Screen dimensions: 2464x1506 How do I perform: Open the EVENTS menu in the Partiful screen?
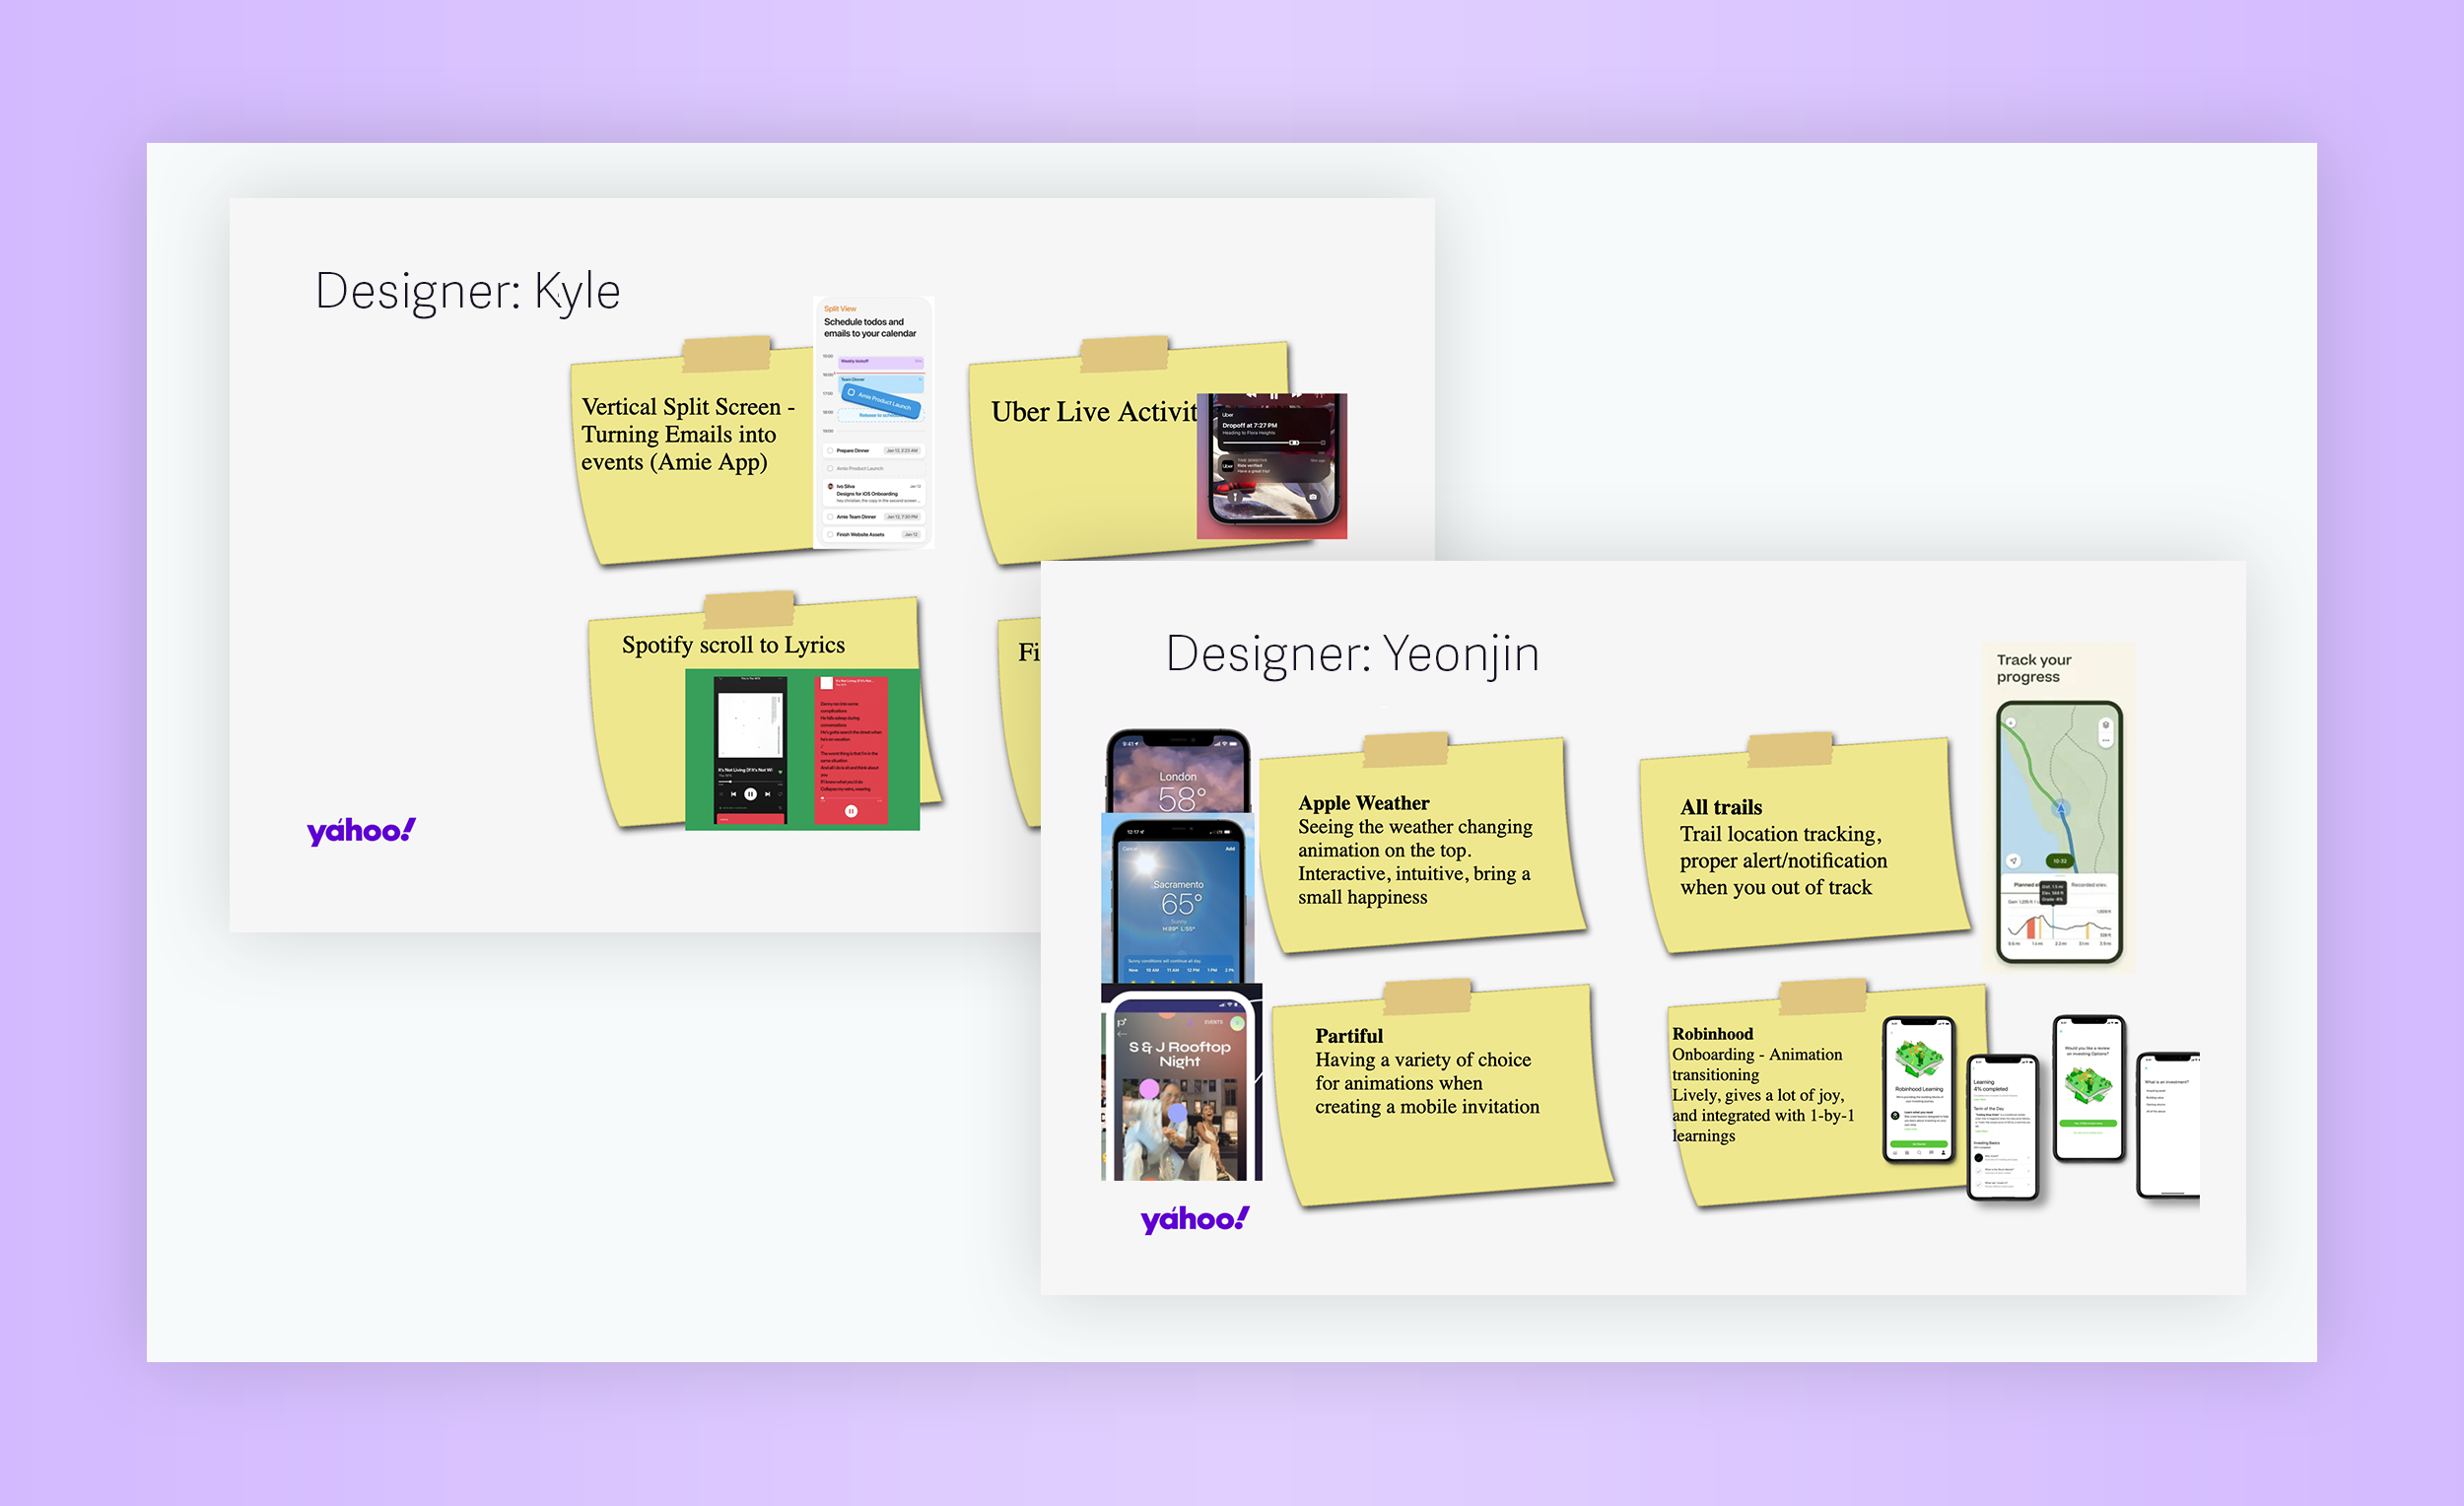pos(1213,1022)
